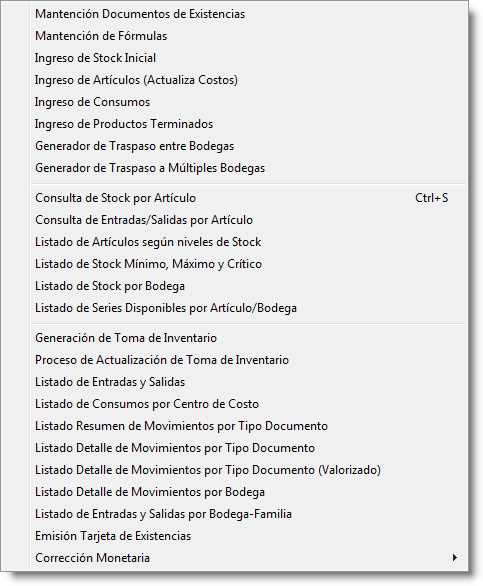Open Mantención Documentos de Existencias
The width and height of the screenshot is (483, 586).
point(249,14)
